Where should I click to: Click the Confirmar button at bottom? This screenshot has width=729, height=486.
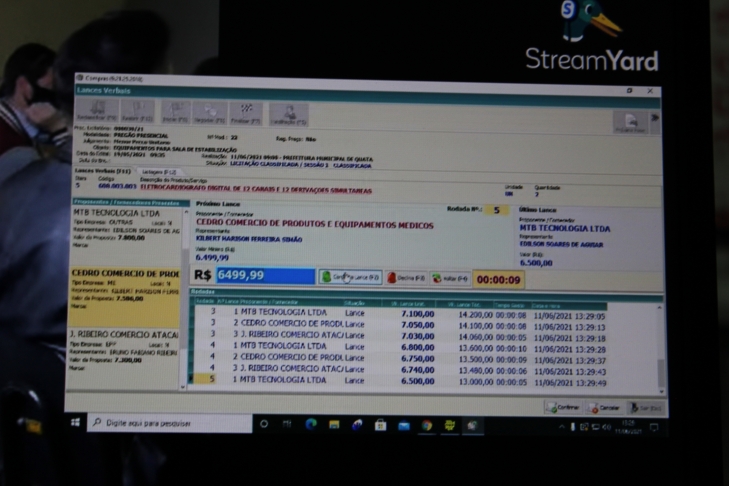(563, 407)
